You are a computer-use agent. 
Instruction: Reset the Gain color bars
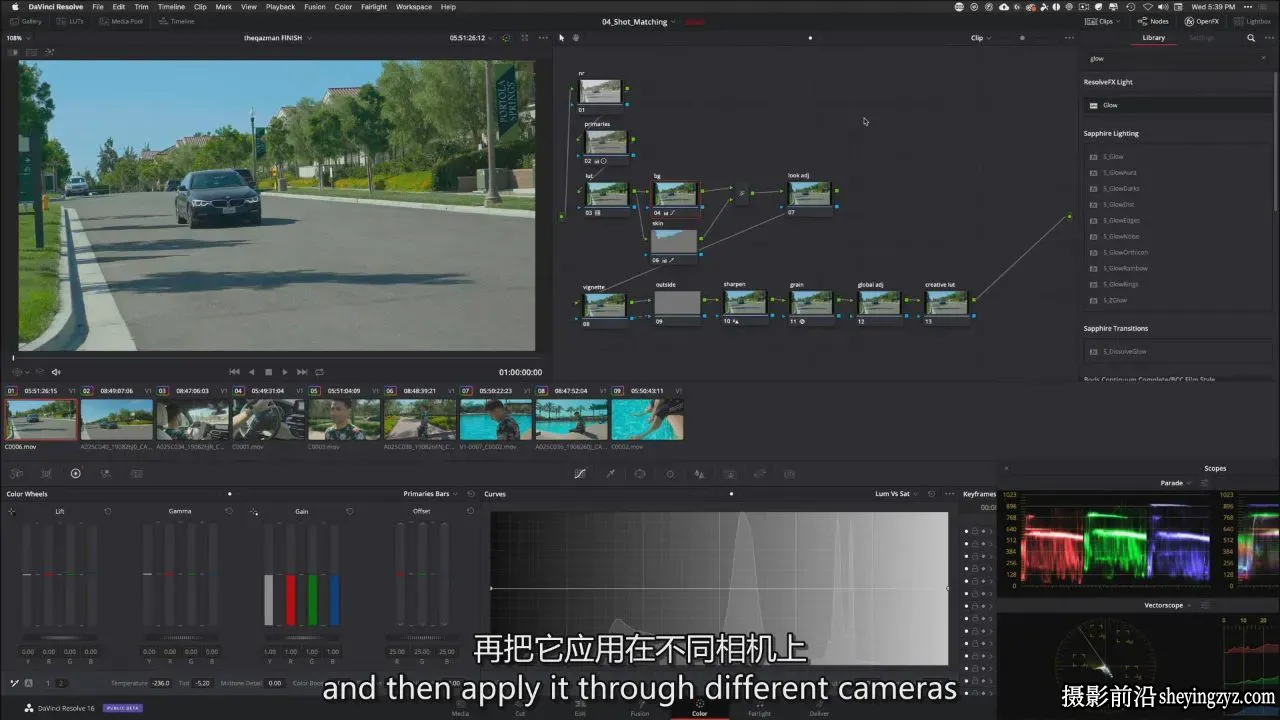point(349,511)
